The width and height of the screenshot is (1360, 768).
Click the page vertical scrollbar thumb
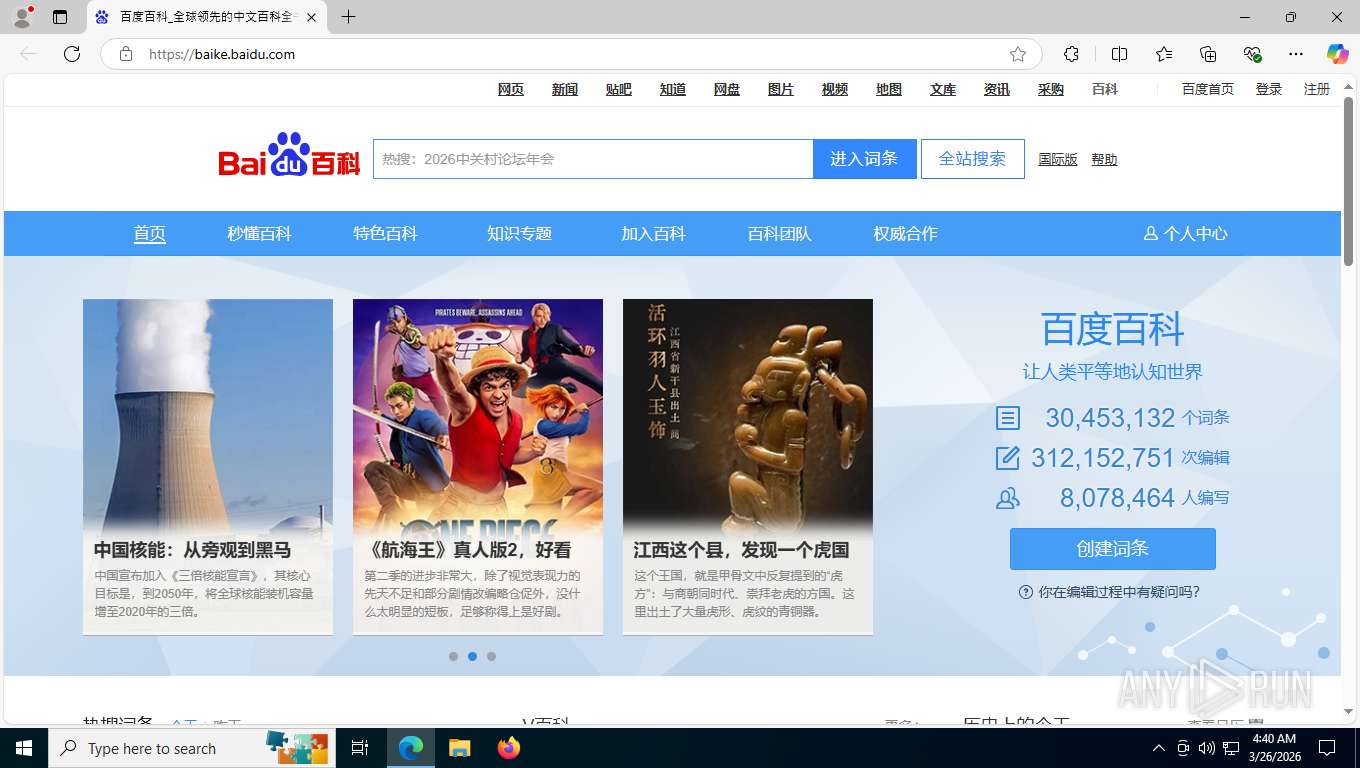coord(1348,180)
